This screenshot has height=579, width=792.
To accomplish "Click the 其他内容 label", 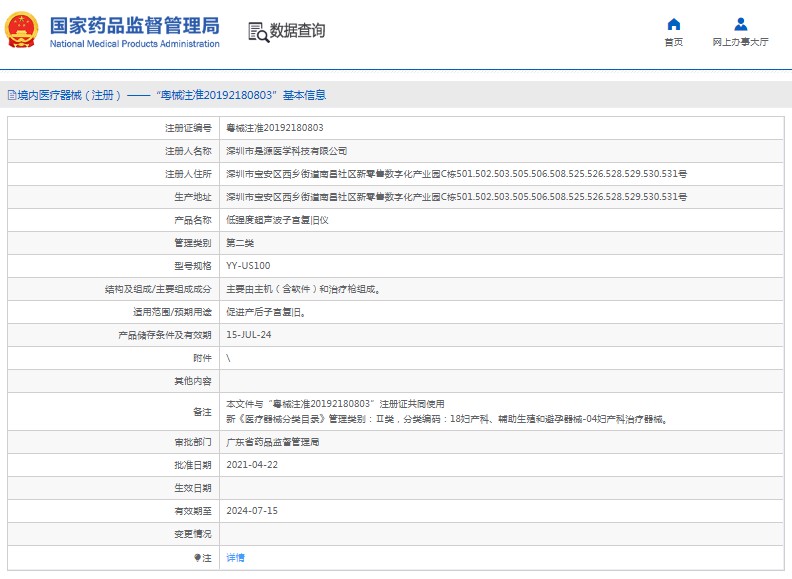I will (192, 381).
